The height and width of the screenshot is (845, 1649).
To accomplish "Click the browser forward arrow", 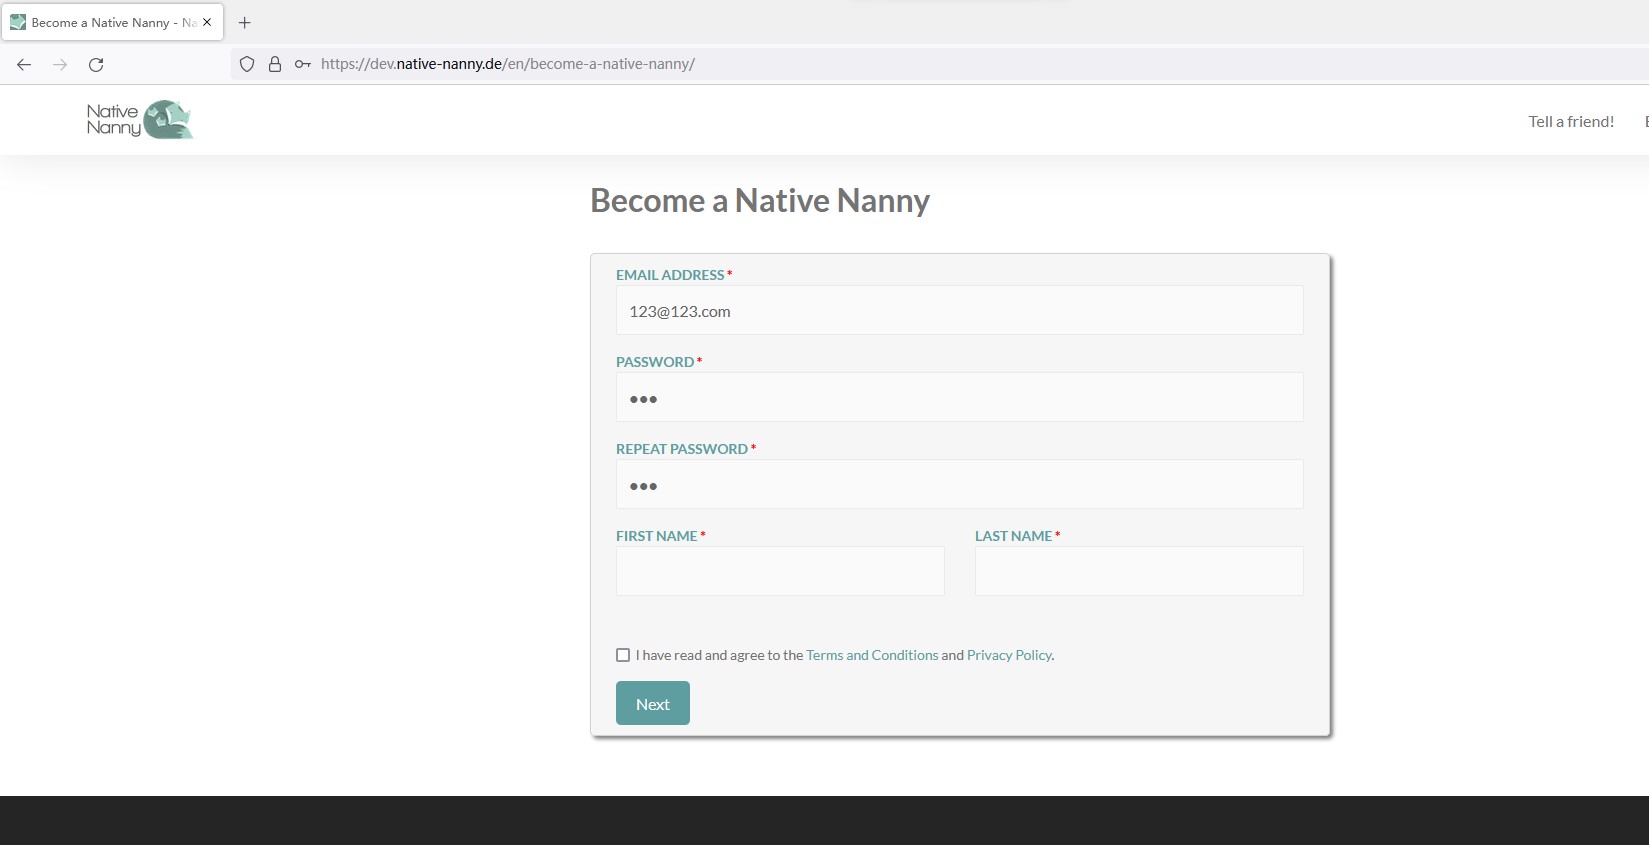I will (60, 65).
